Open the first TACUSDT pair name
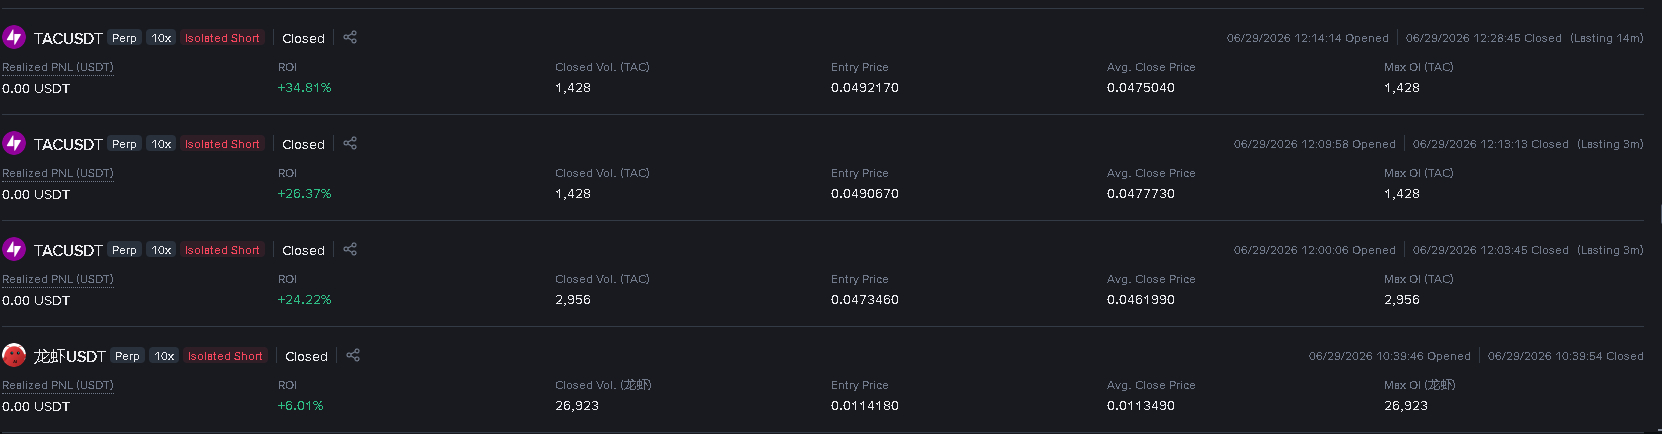This screenshot has width=1662, height=434. point(68,38)
